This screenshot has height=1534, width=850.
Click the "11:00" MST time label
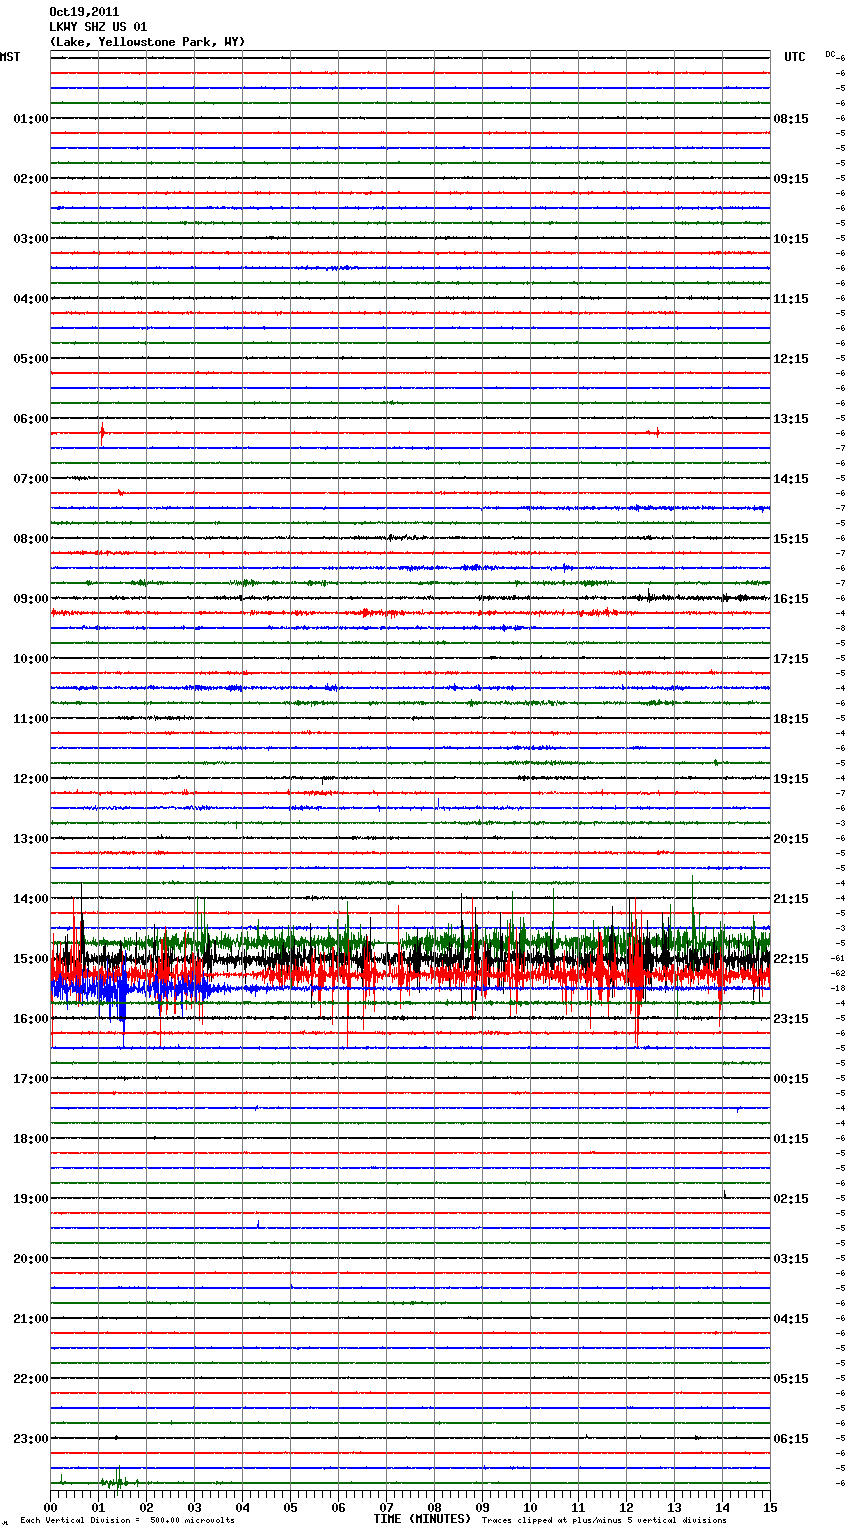click(x=31, y=719)
